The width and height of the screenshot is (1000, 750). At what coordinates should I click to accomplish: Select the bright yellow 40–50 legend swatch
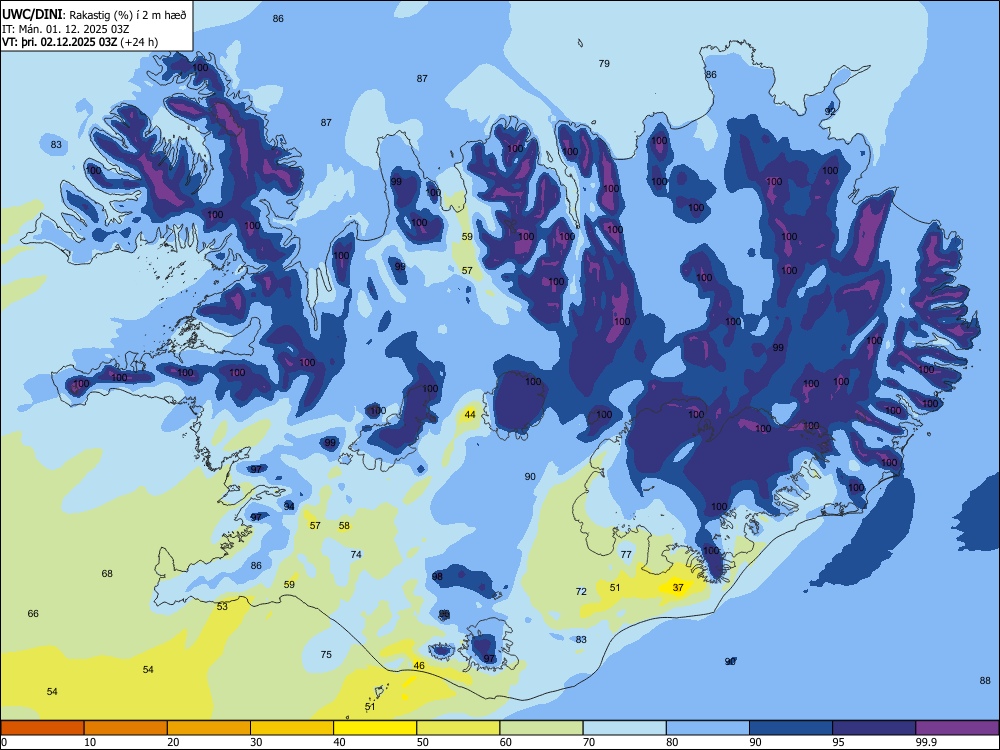click(375, 728)
